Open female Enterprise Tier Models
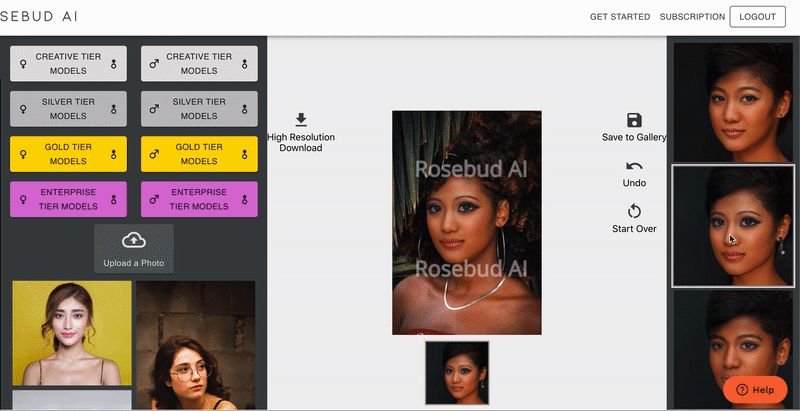The width and height of the screenshot is (800, 411). pyautogui.click(x=68, y=199)
